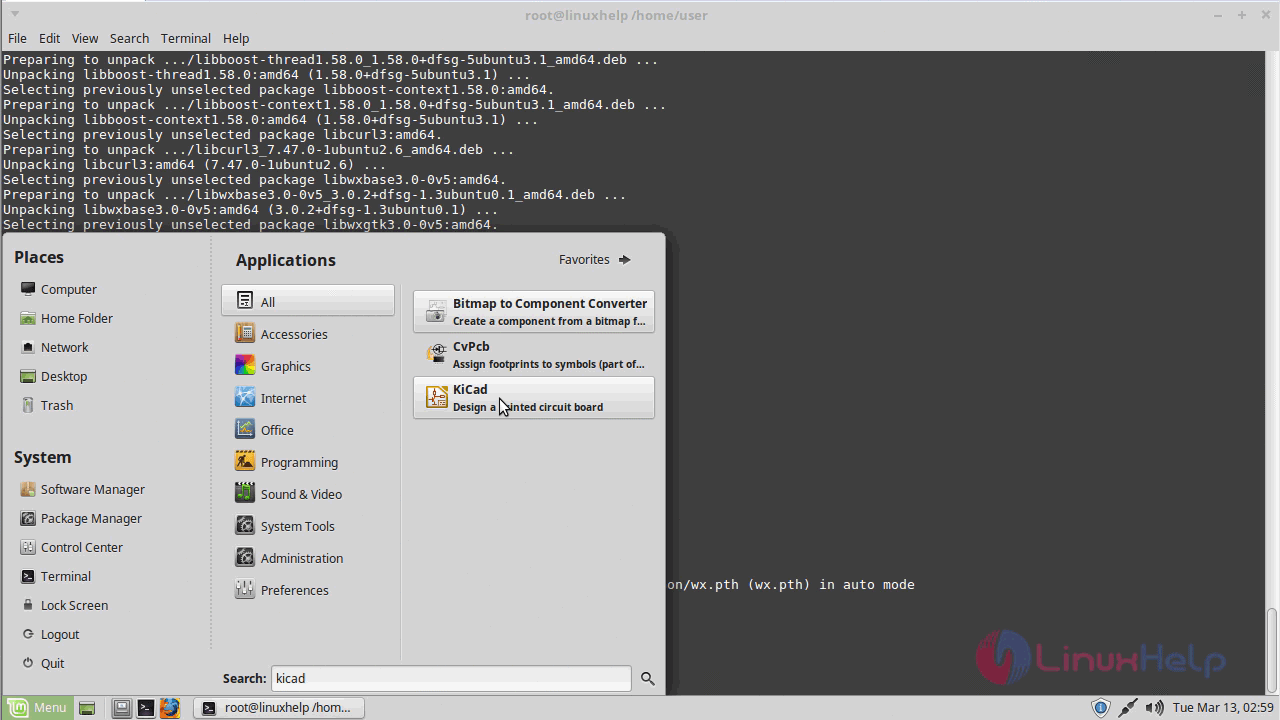Open the terminal View menu

pyautogui.click(x=85, y=38)
